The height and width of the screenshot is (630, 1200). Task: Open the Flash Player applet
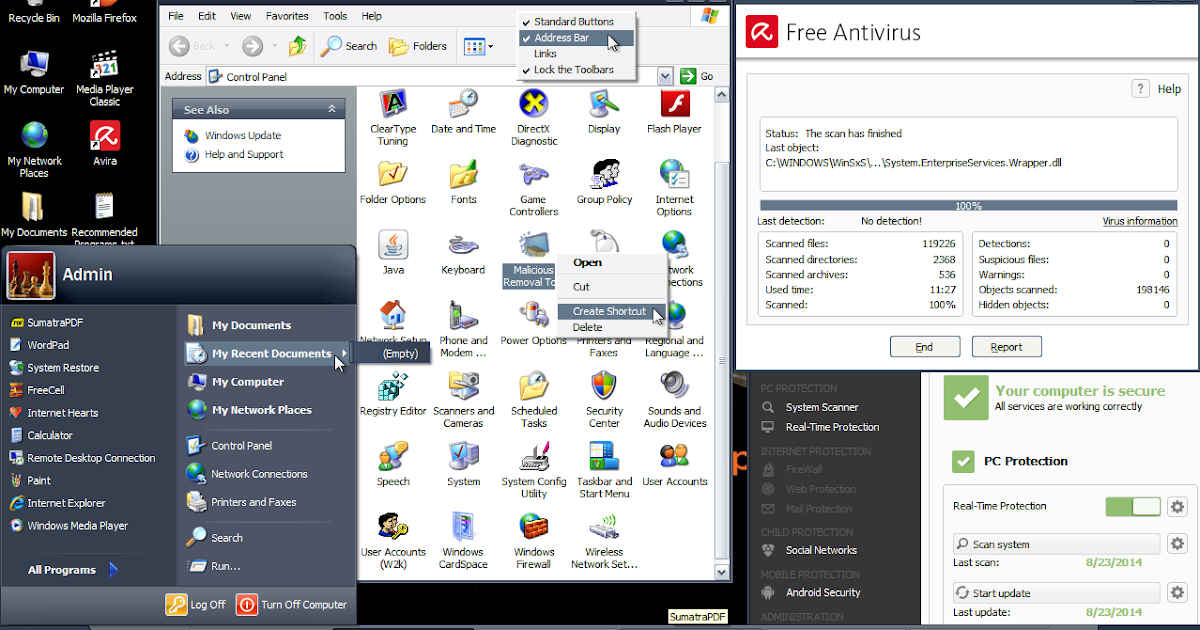(x=674, y=112)
